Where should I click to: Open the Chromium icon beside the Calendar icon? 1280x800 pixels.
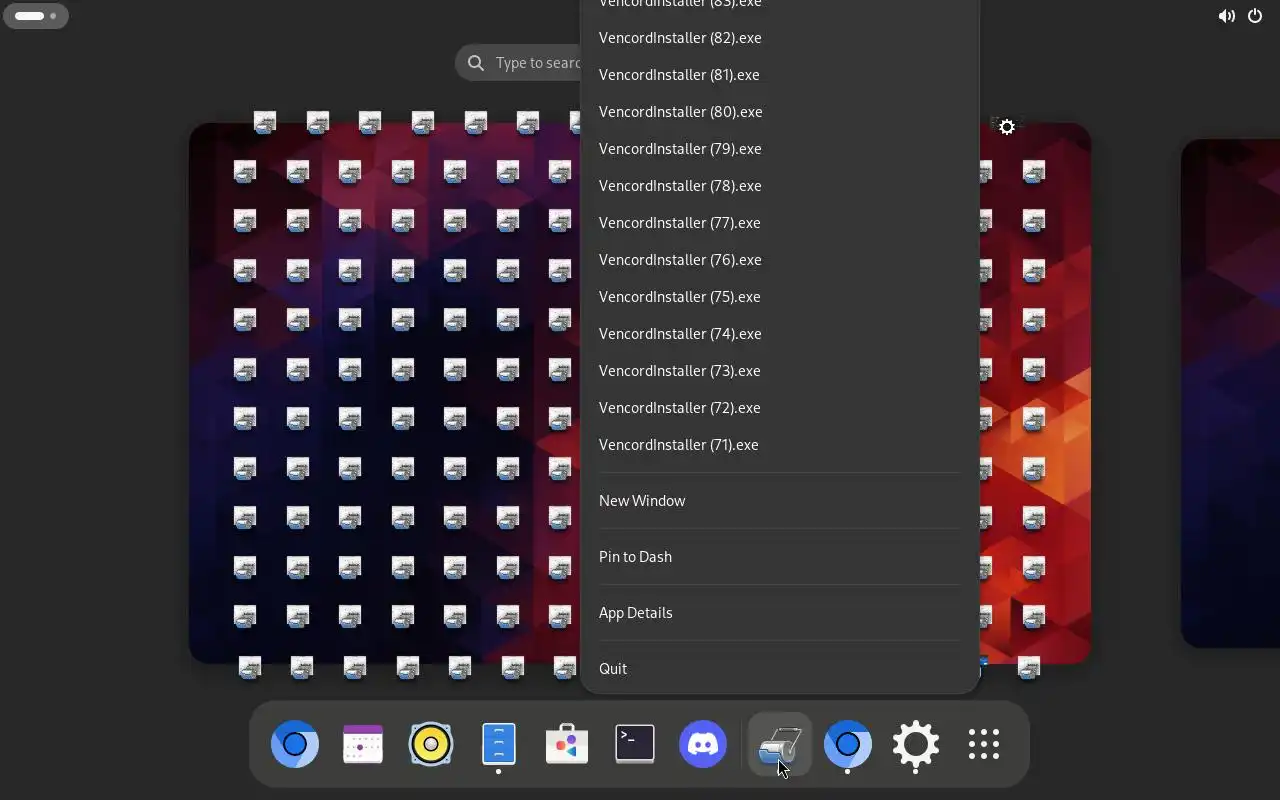point(295,744)
